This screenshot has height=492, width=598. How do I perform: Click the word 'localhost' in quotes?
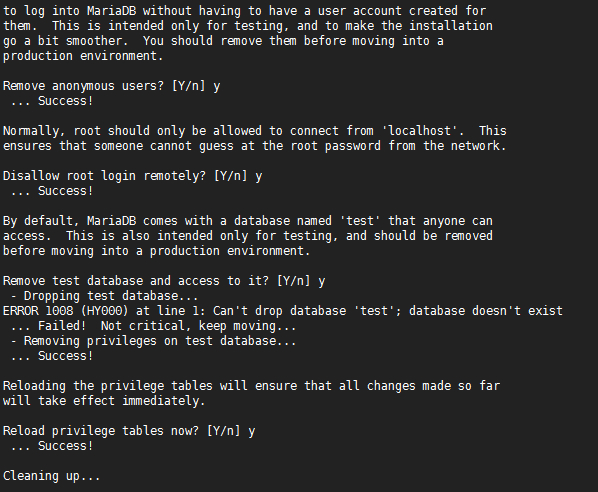[420, 131]
